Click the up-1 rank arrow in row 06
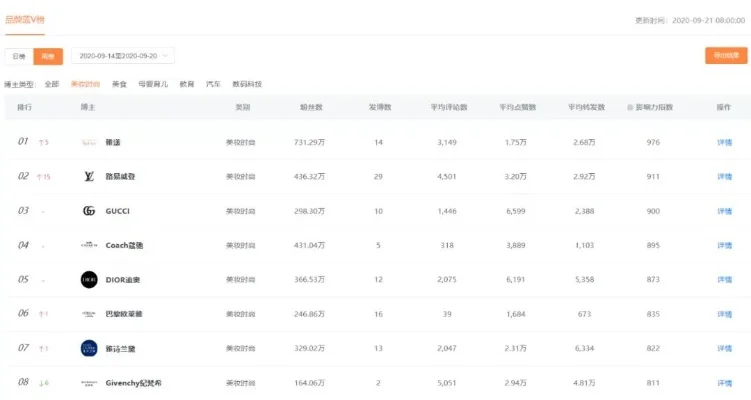Image resolution: width=751 pixels, height=400 pixels. 44,314
